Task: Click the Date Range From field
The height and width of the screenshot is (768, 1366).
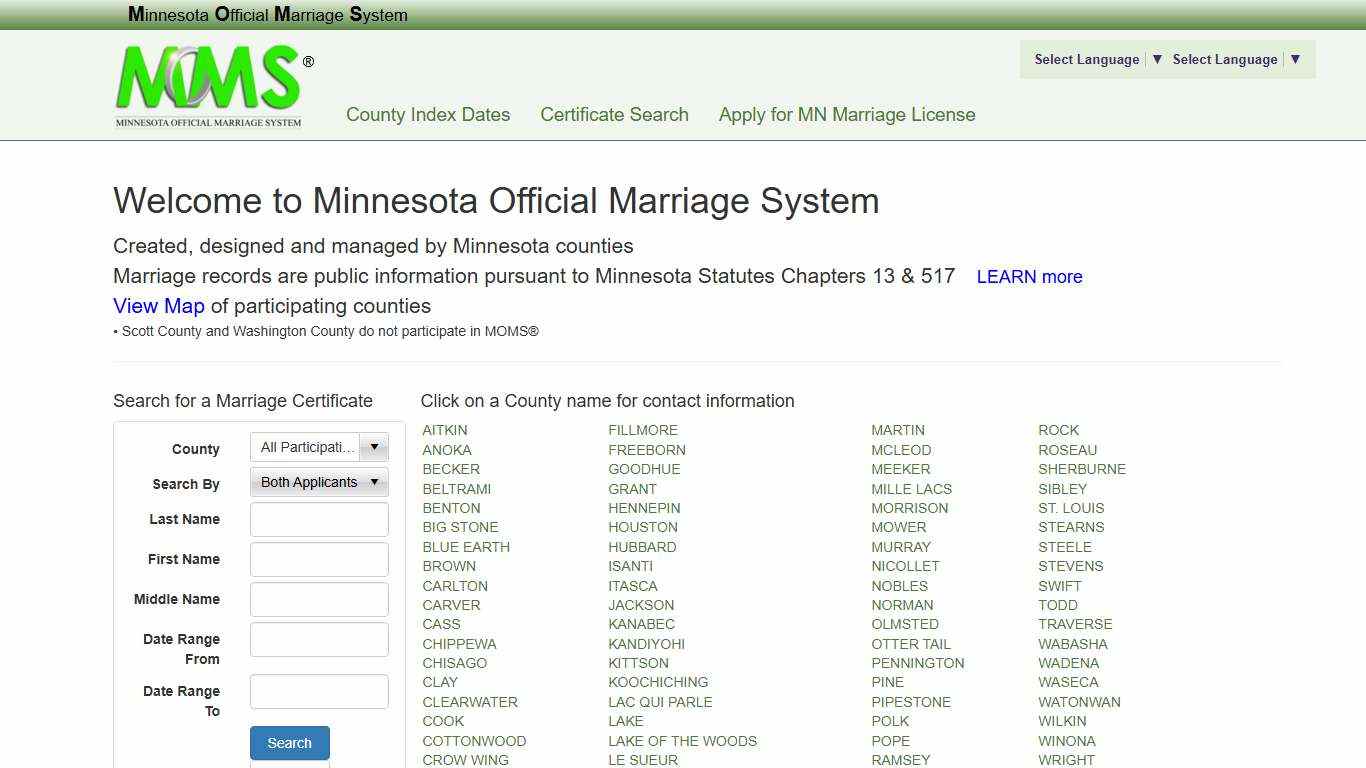Action: [x=319, y=639]
